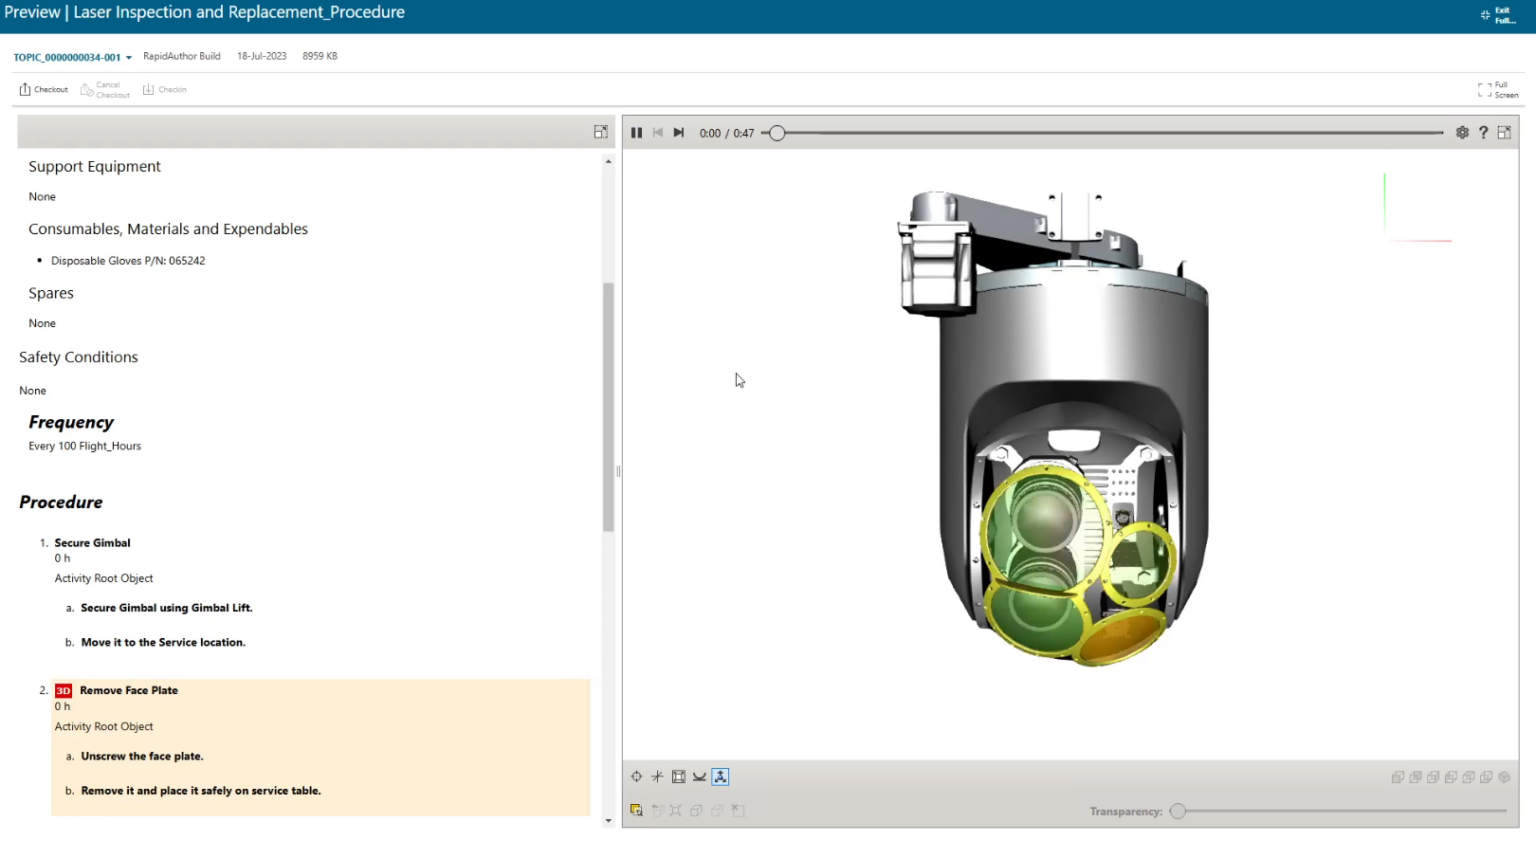Viewport: 1536px width, 859px height.
Task: Click the fit-to-view icon in viewer toolbar
Action: [678, 776]
